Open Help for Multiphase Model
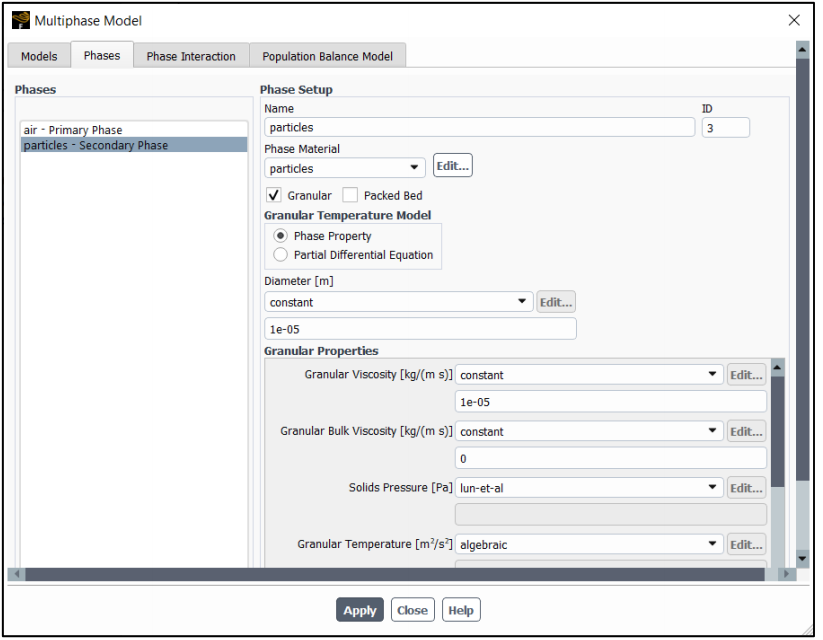The width and height of the screenshot is (823, 640). pyautogui.click(x=461, y=610)
